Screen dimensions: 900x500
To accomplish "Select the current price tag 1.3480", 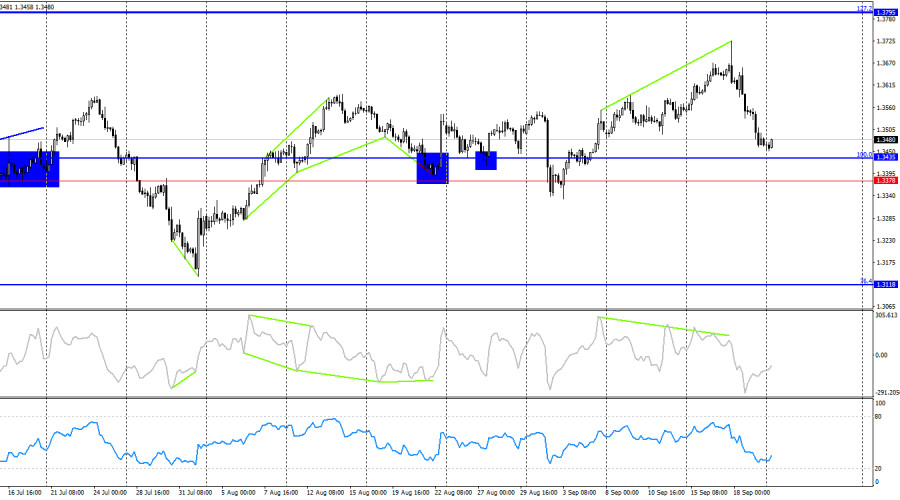I will point(885,140).
